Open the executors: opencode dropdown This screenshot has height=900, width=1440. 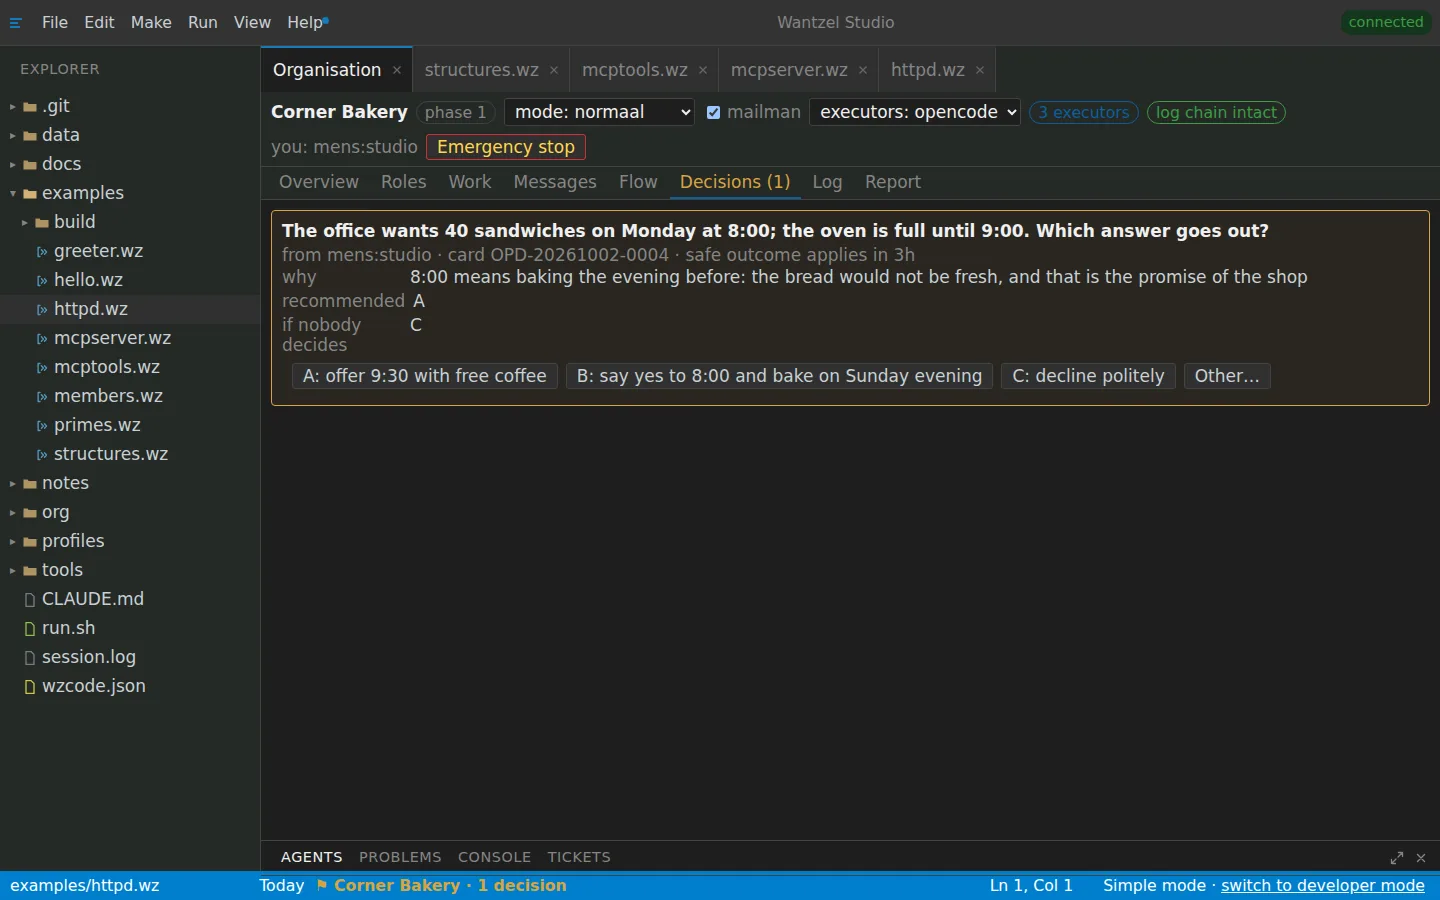915,112
